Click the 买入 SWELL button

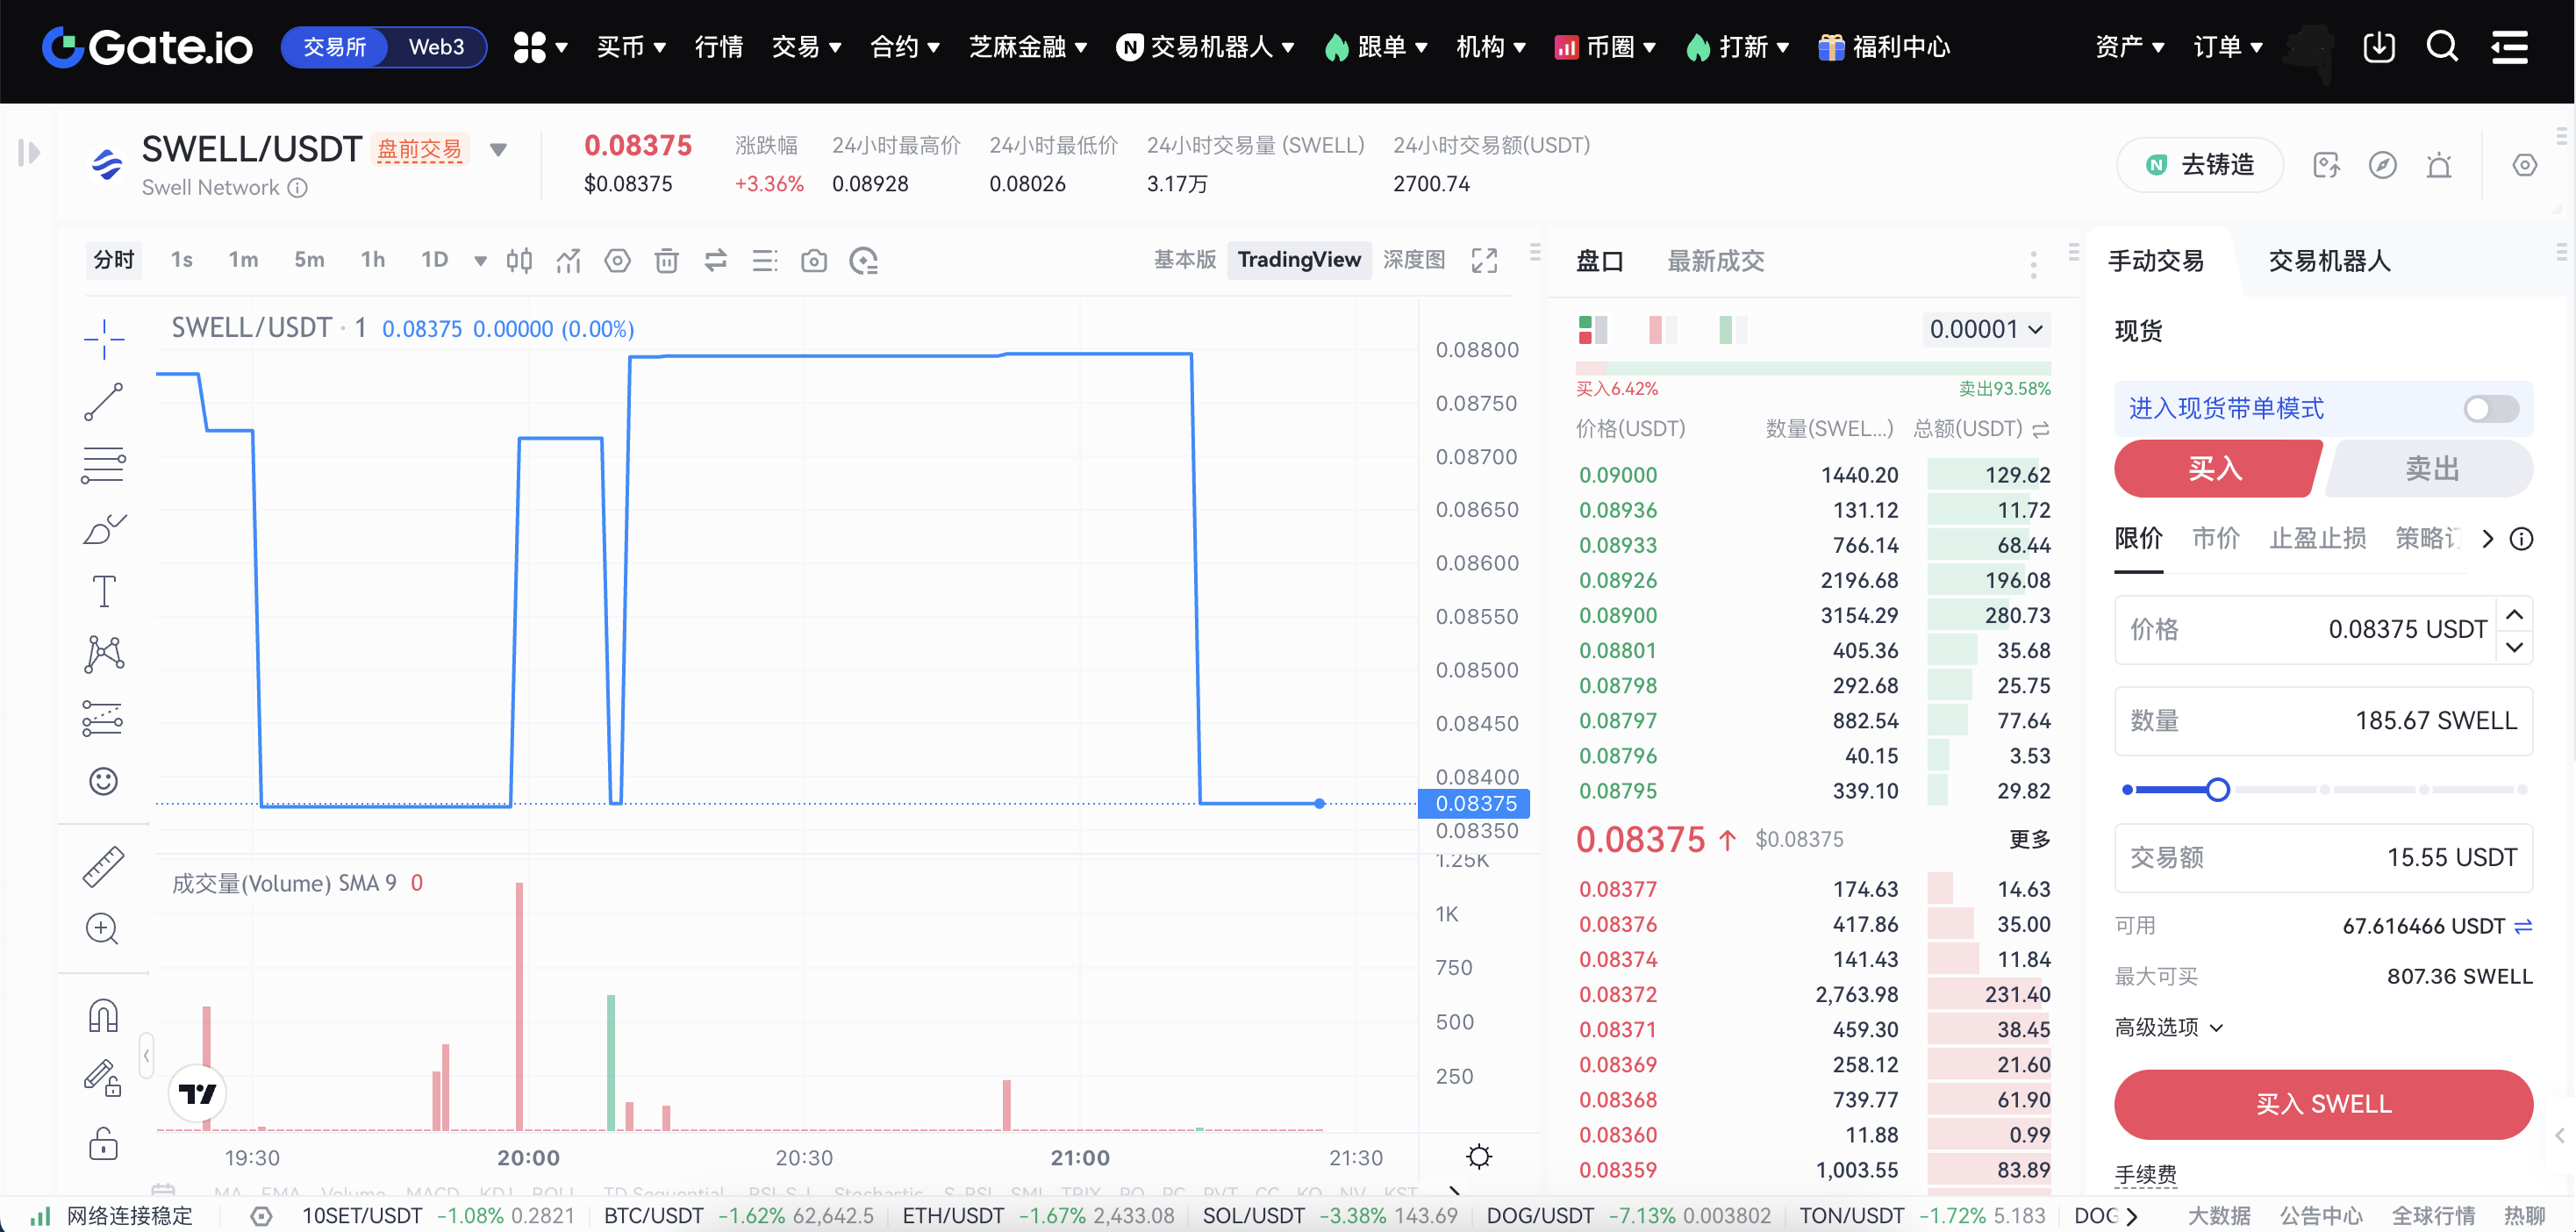(x=2322, y=1103)
